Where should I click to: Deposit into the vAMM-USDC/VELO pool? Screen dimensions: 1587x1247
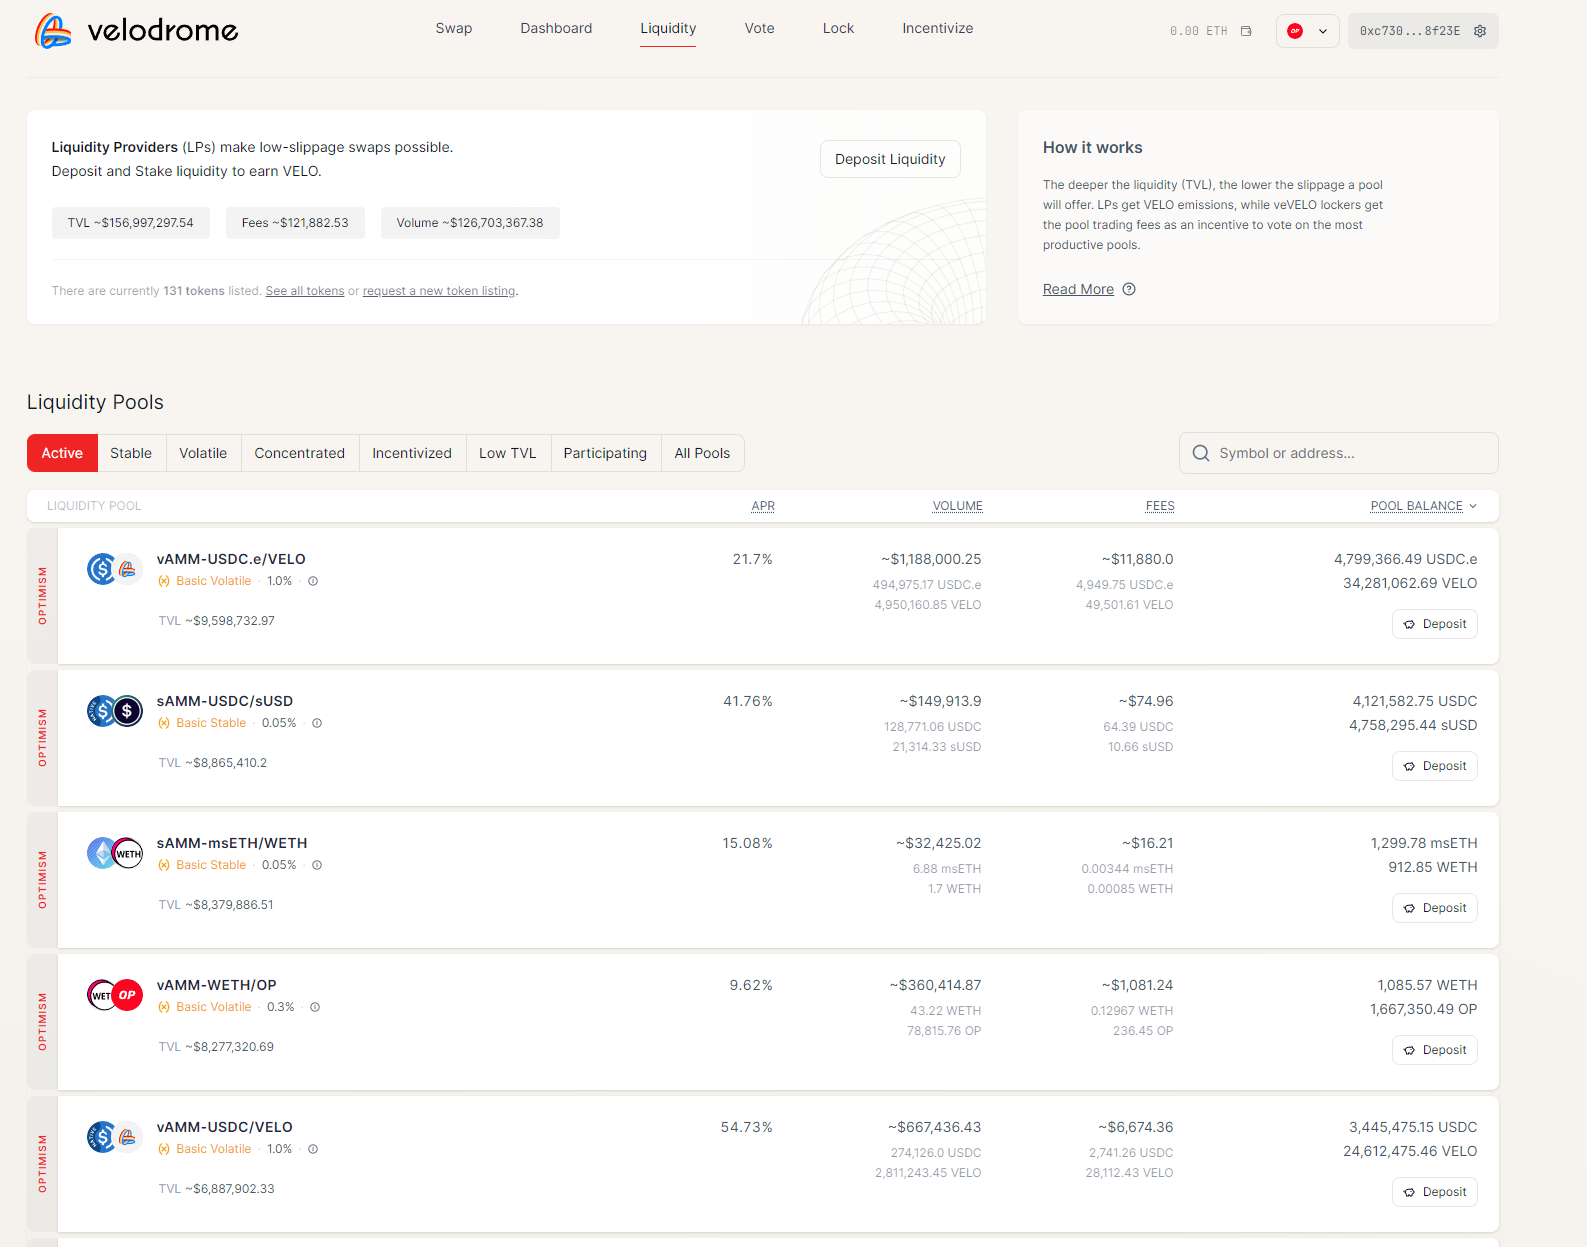(x=1435, y=1192)
